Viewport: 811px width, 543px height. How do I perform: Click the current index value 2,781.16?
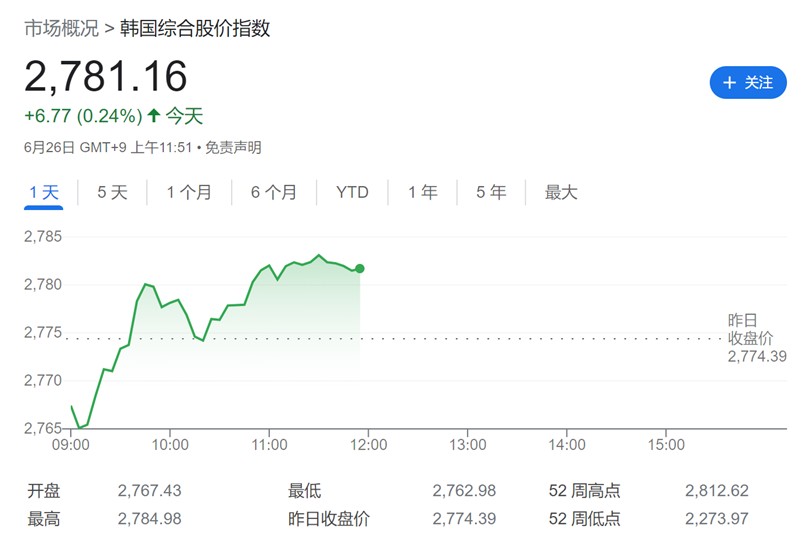pyautogui.click(x=106, y=77)
